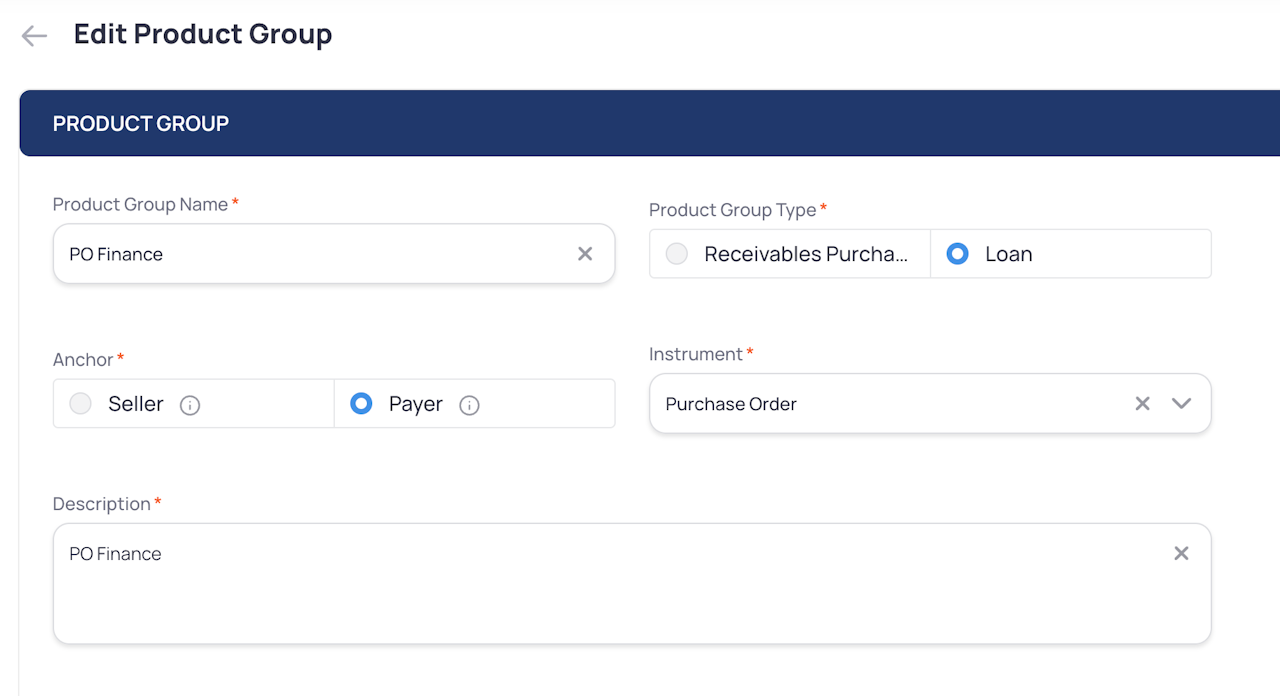Select the Loan radio button
The height and width of the screenshot is (696, 1280).
958,254
